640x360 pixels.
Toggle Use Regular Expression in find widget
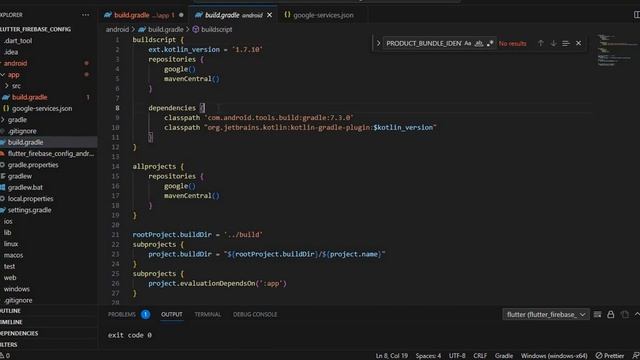pyautogui.click(x=490, y=43)
